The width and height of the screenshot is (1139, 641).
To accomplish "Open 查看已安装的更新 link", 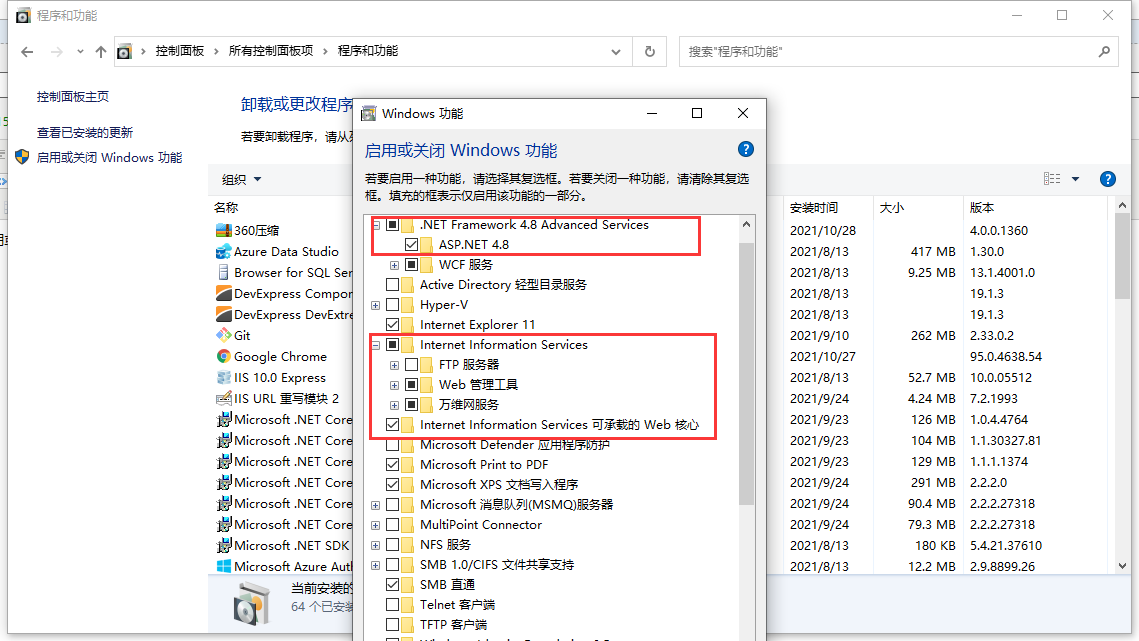I will (85, 132).
